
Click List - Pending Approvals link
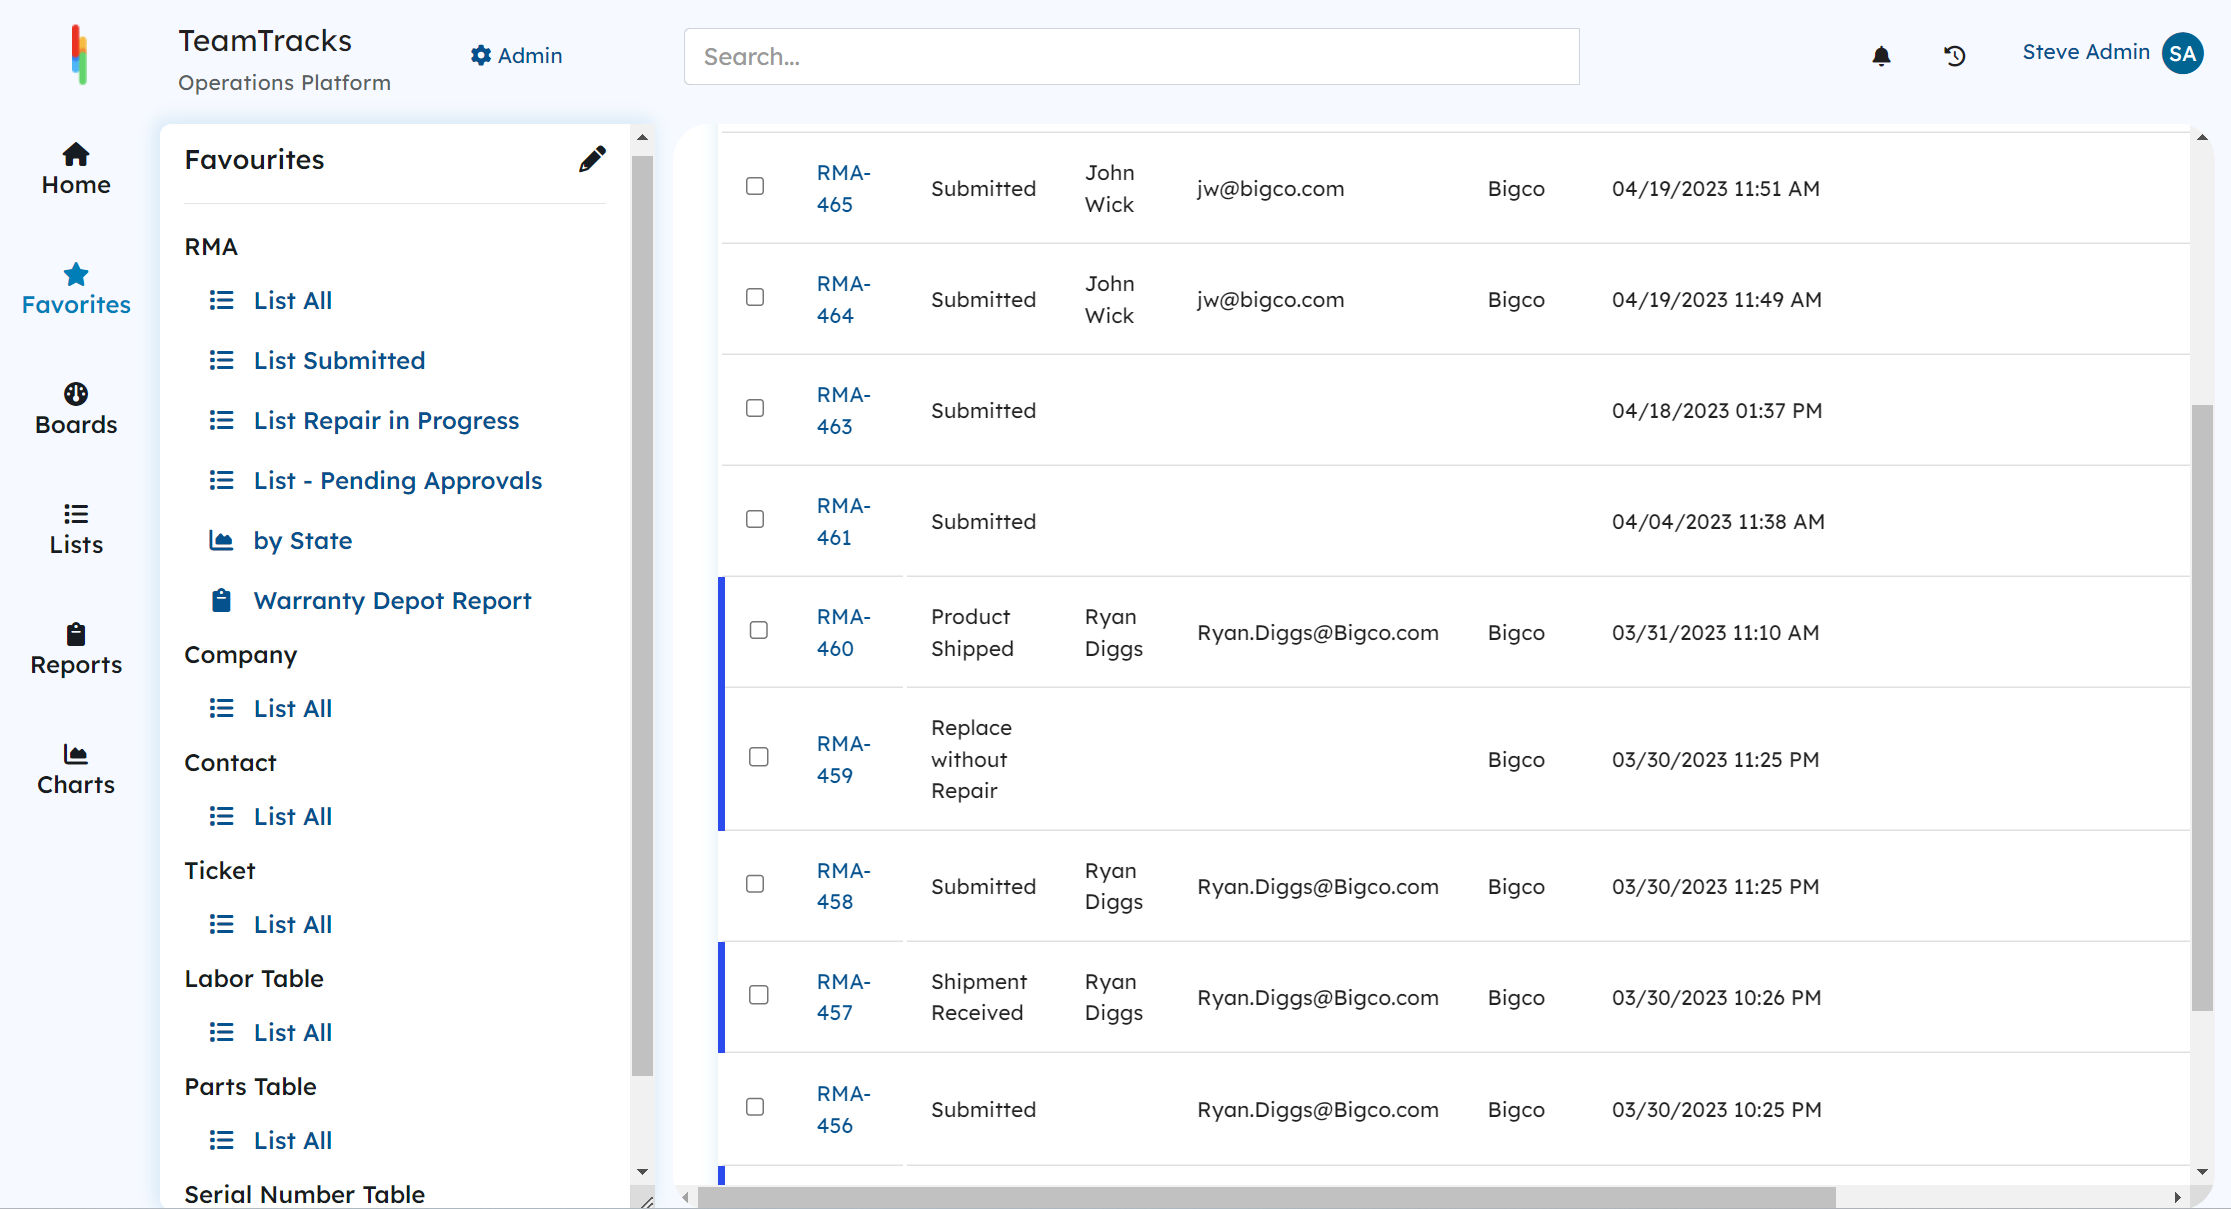click(x=397, y=481)
